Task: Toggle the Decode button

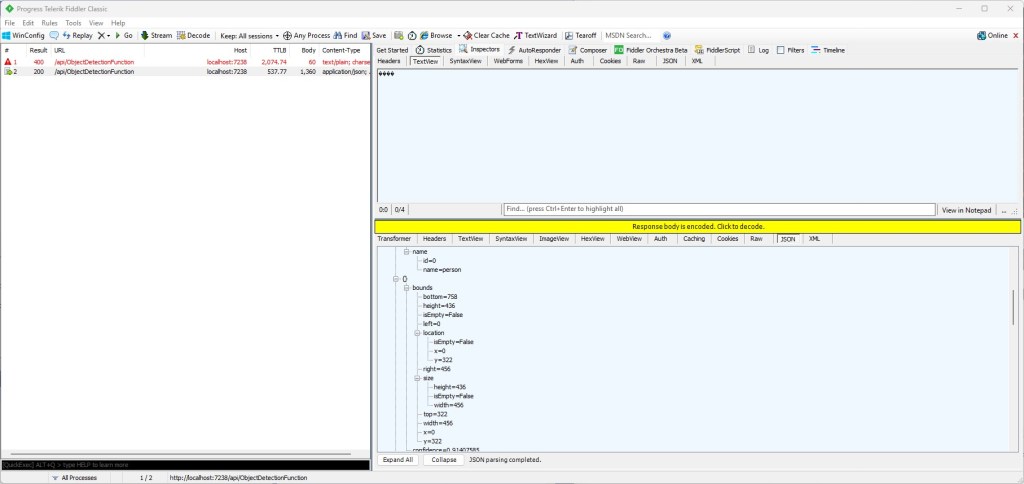Action: 194,35
